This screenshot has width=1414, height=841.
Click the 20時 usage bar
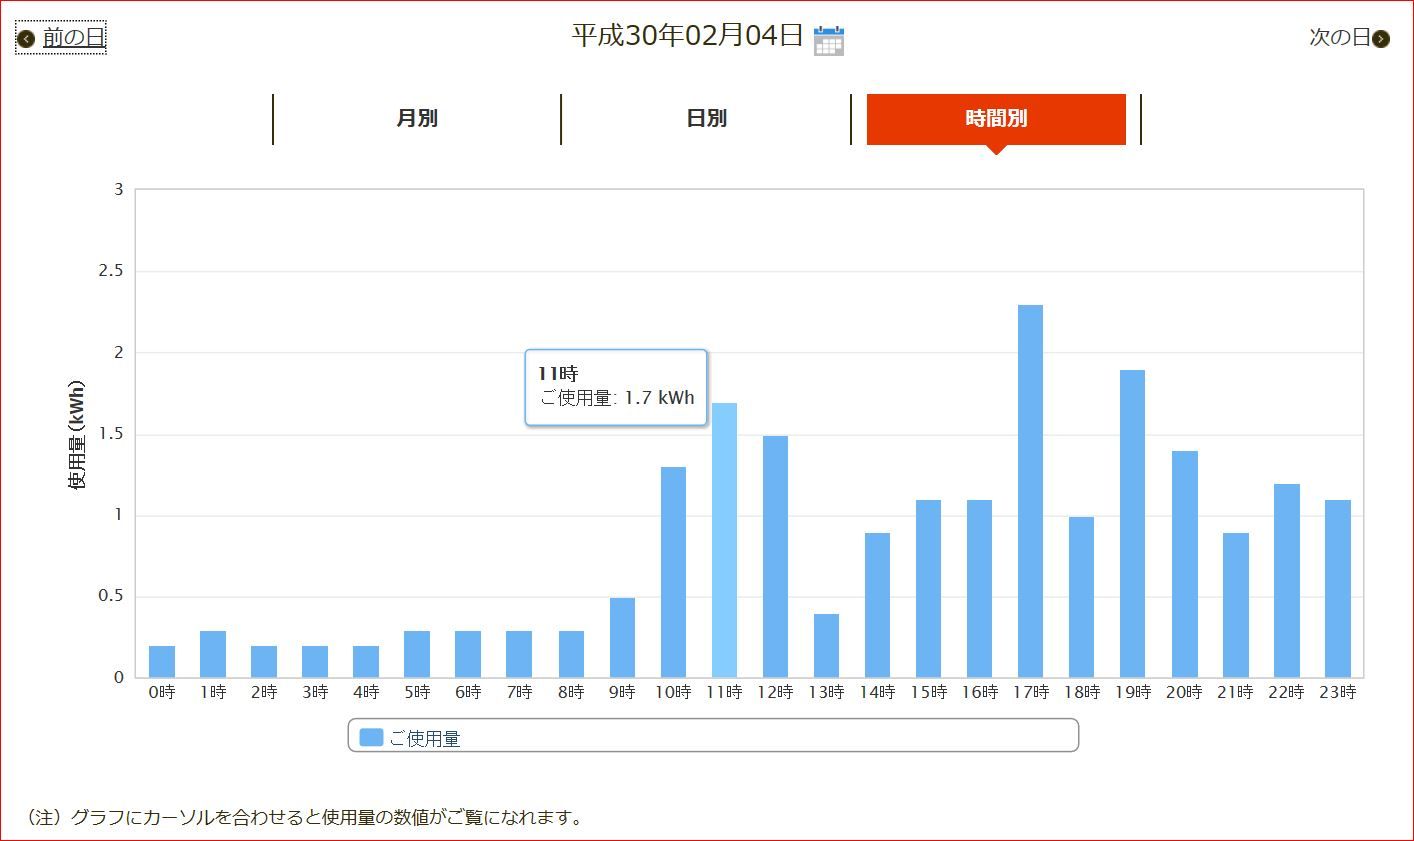tap(1184, 564)
